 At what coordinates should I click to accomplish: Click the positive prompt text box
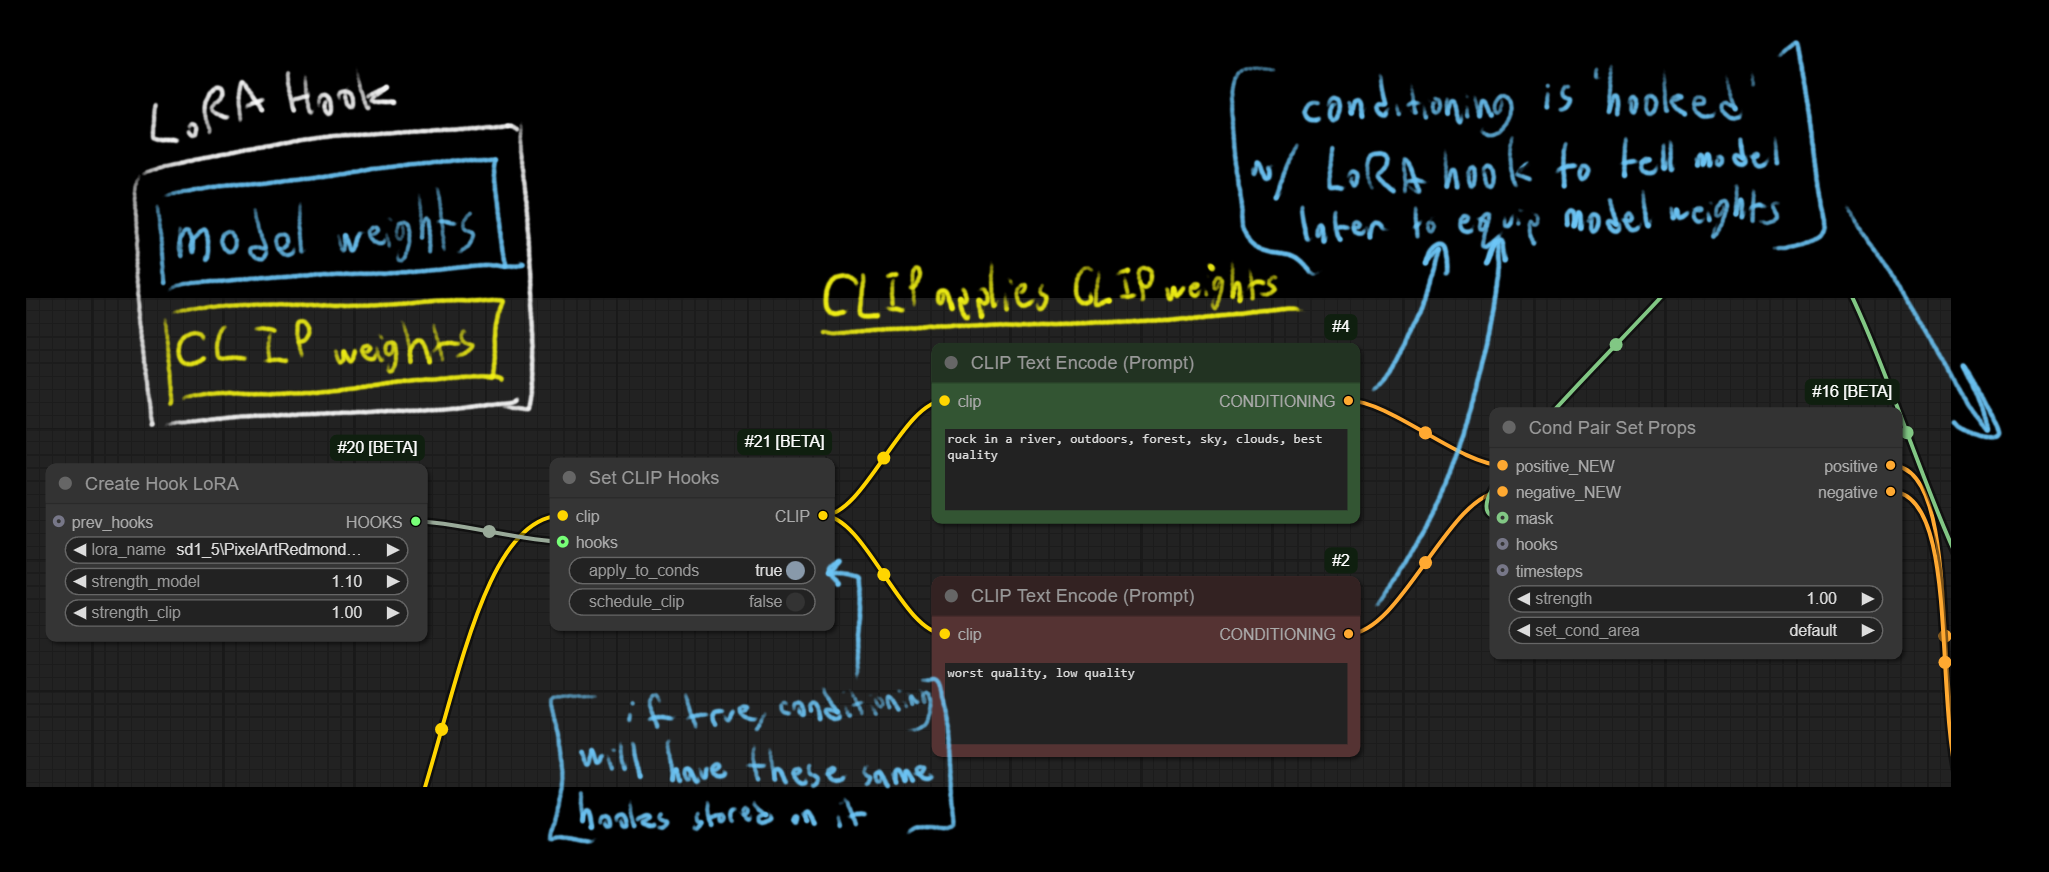coord(1145,468)
